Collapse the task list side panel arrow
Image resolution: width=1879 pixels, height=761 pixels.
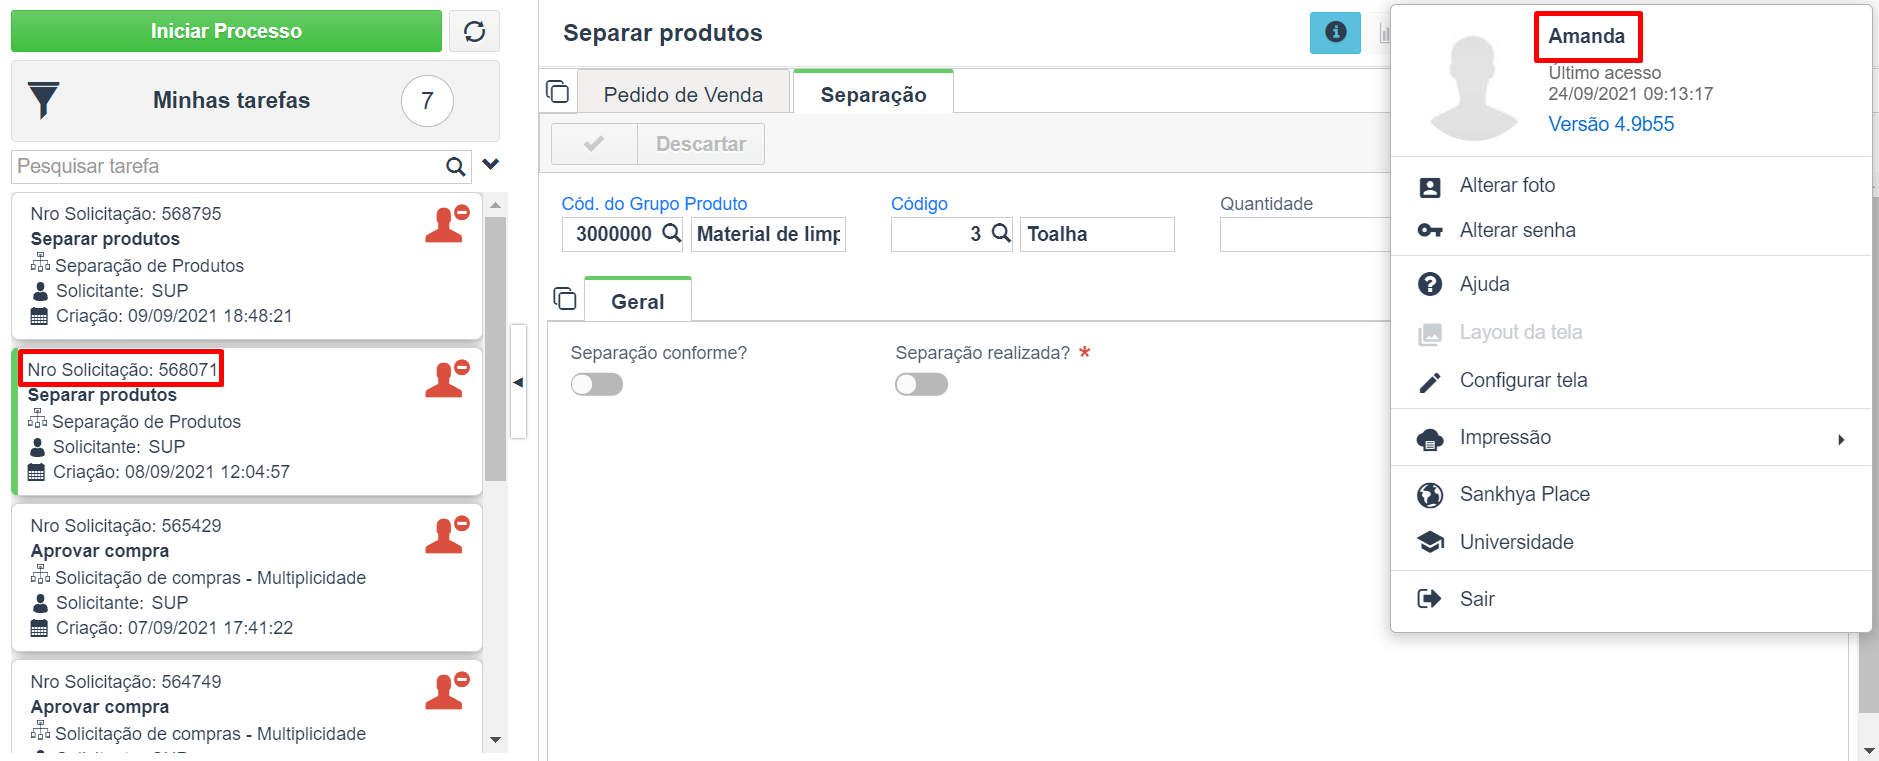click(518, 382)
